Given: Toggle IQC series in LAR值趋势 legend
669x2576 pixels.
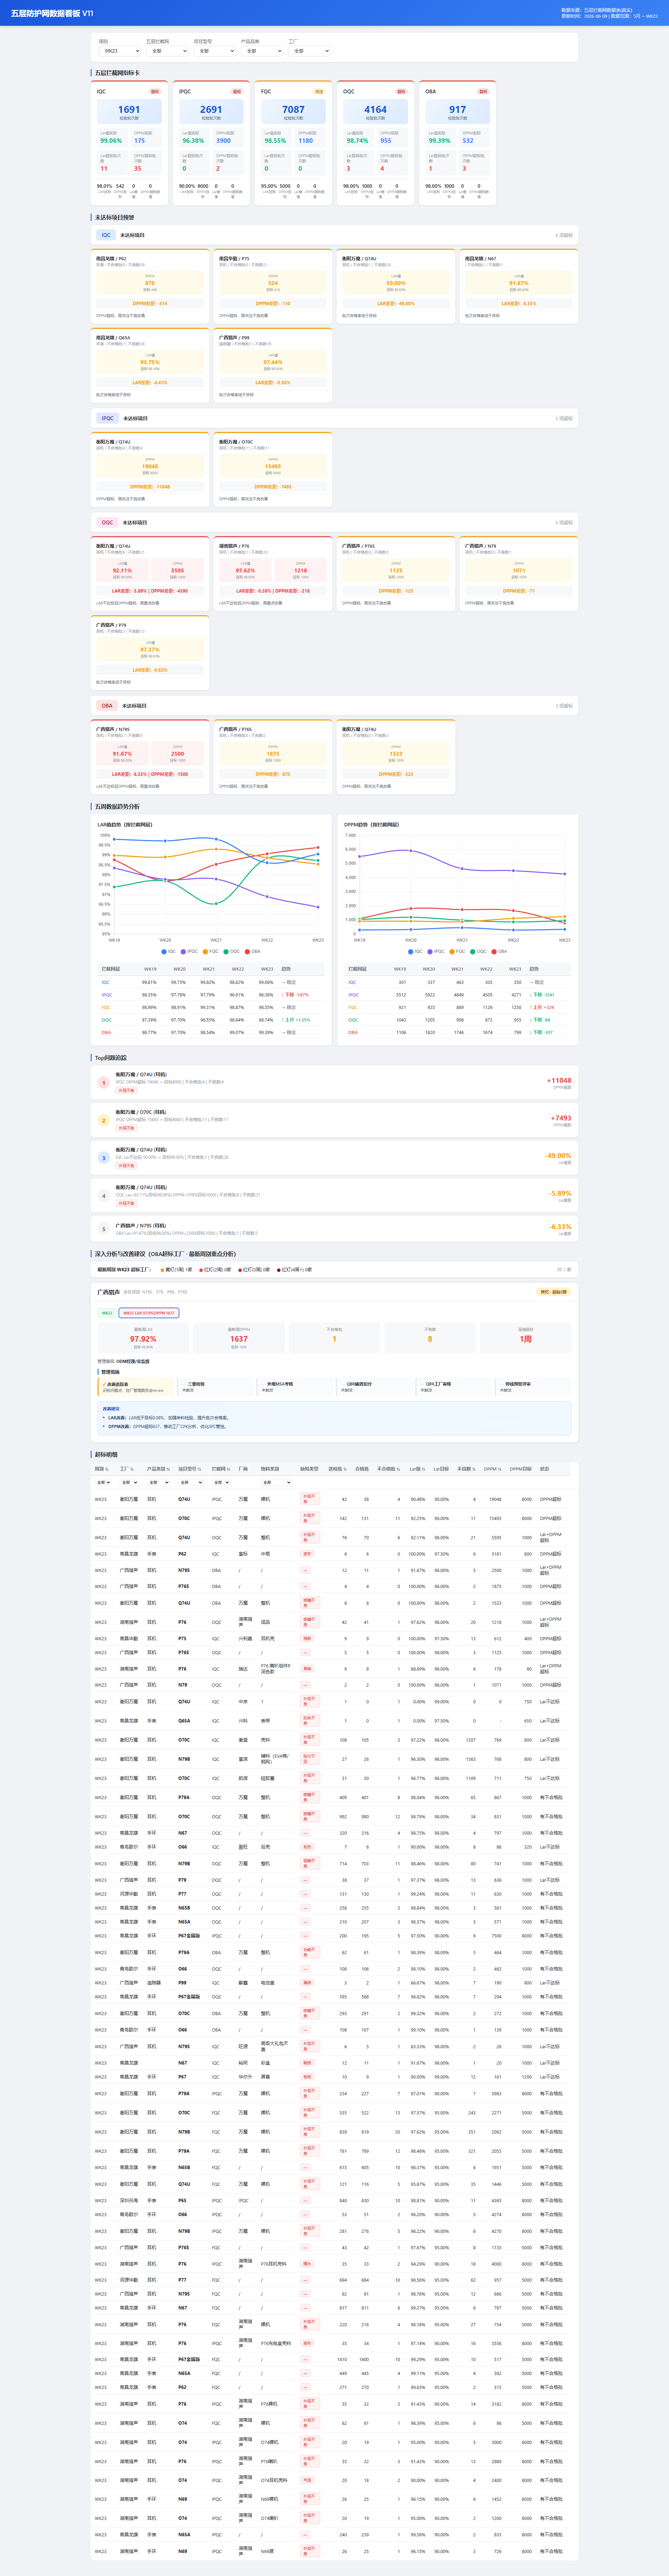Looking at the screenshot, I should [168, 952].
